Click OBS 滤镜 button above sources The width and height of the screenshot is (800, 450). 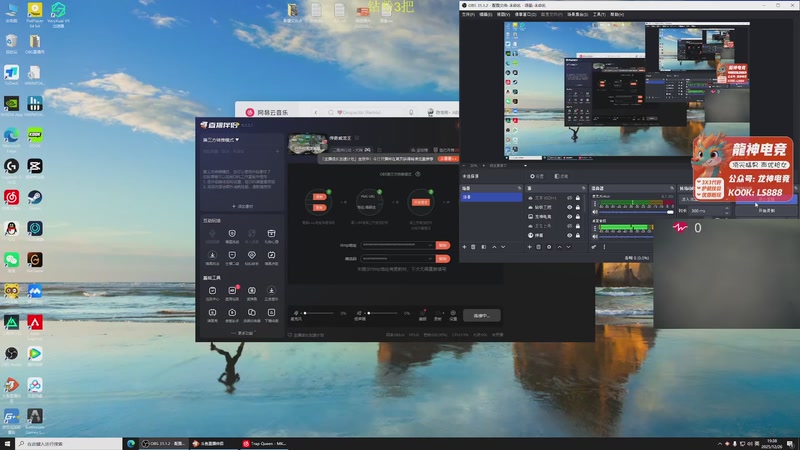click(x=561, y=176)
